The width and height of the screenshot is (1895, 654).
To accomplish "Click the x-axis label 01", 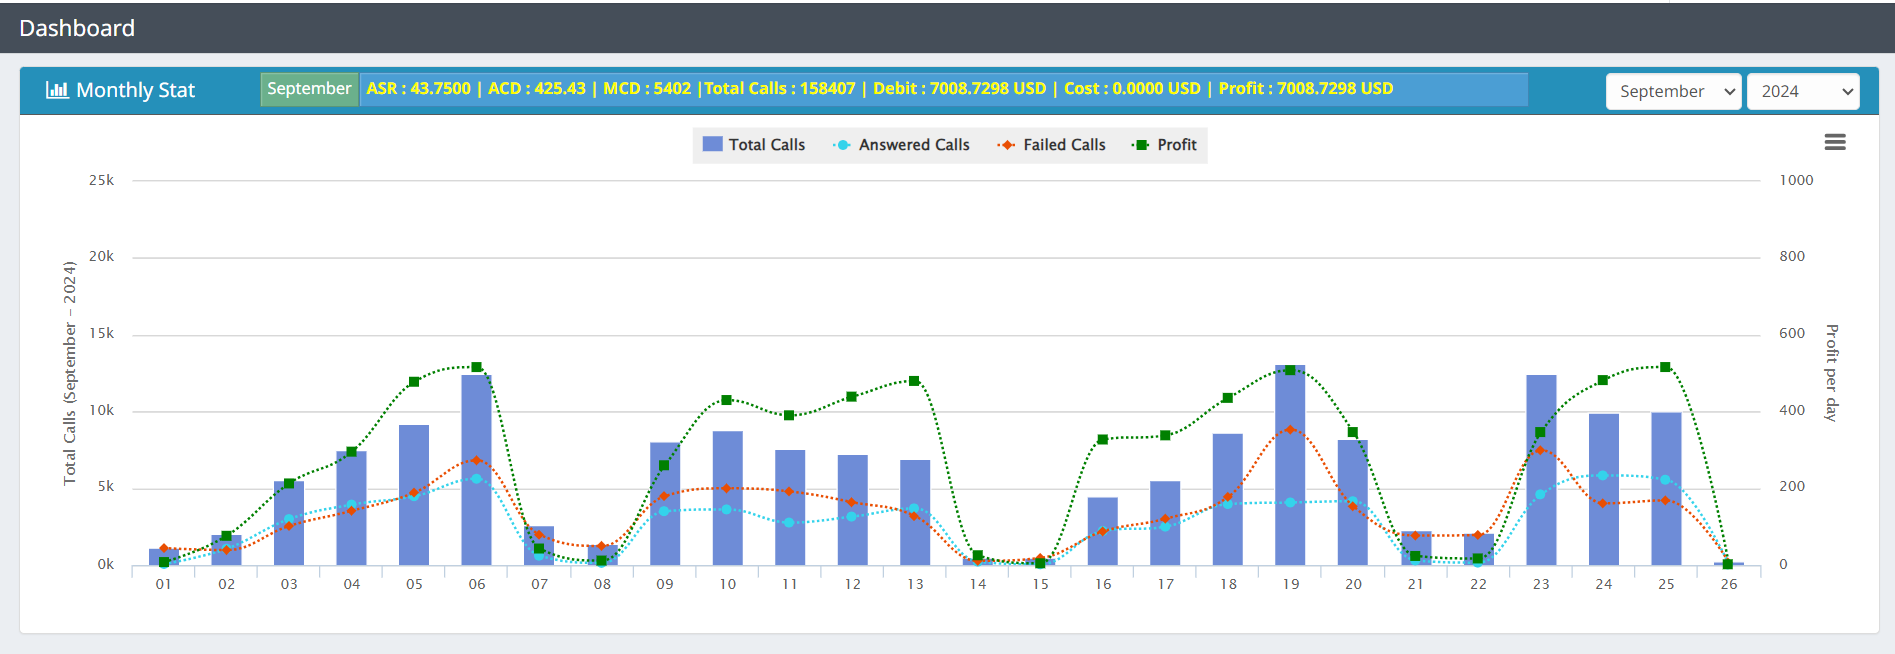I will point(164,584).
